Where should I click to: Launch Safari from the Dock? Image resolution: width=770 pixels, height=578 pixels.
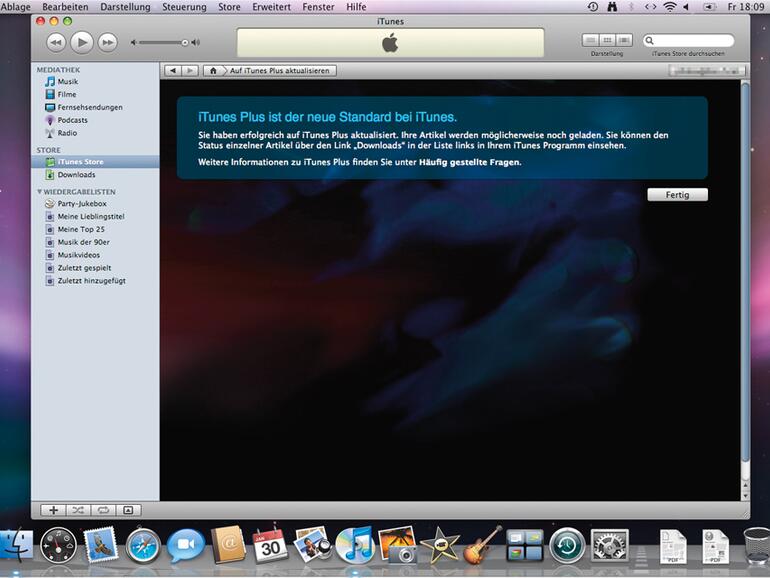coord(143,546)
